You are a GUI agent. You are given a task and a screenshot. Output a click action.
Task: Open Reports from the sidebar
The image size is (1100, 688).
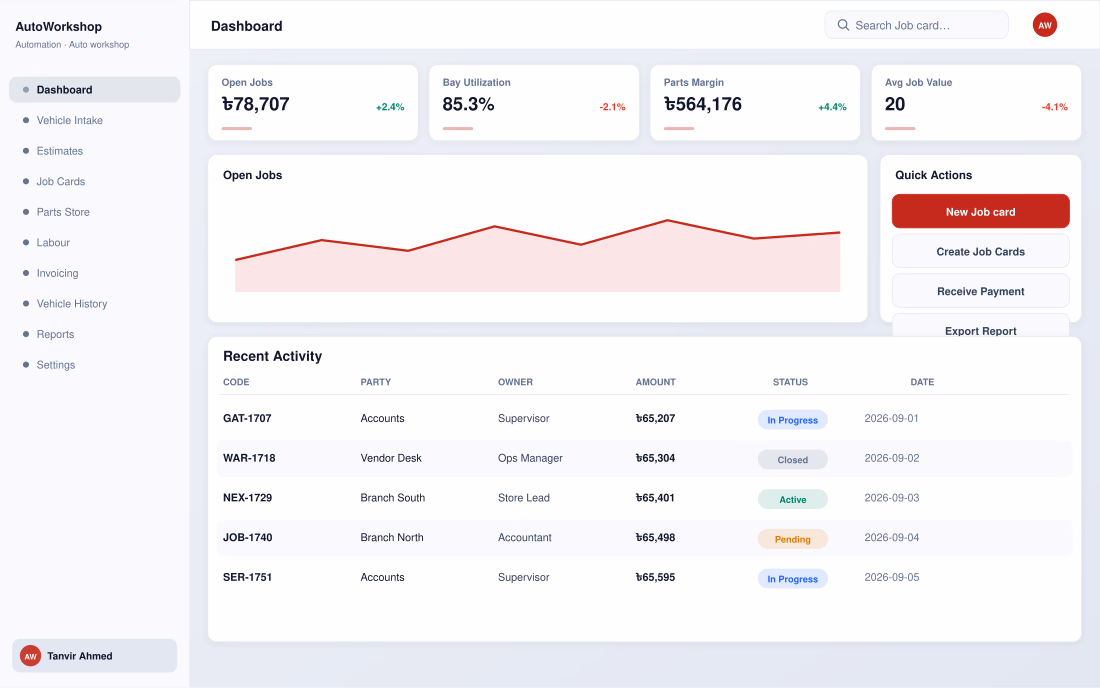pos(95,334)
